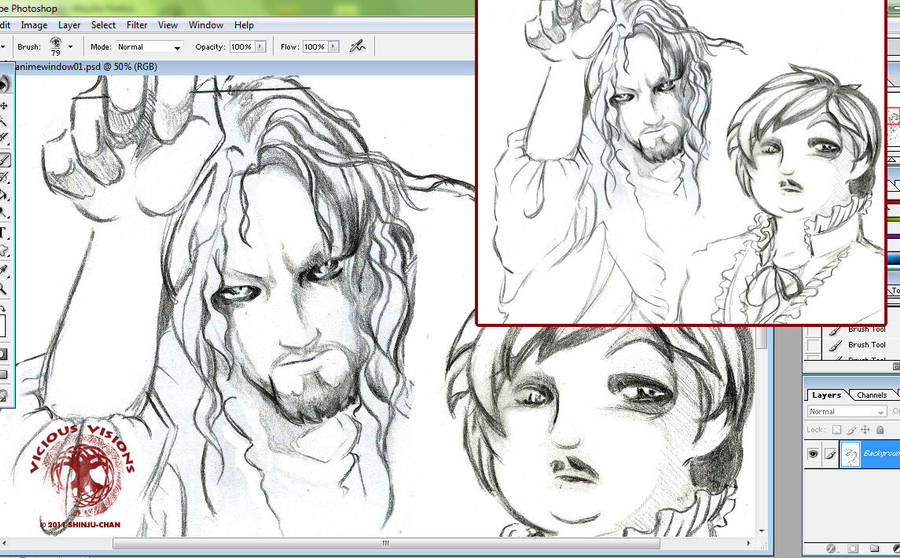Select the Custom Shape tool

click(3, 251)
